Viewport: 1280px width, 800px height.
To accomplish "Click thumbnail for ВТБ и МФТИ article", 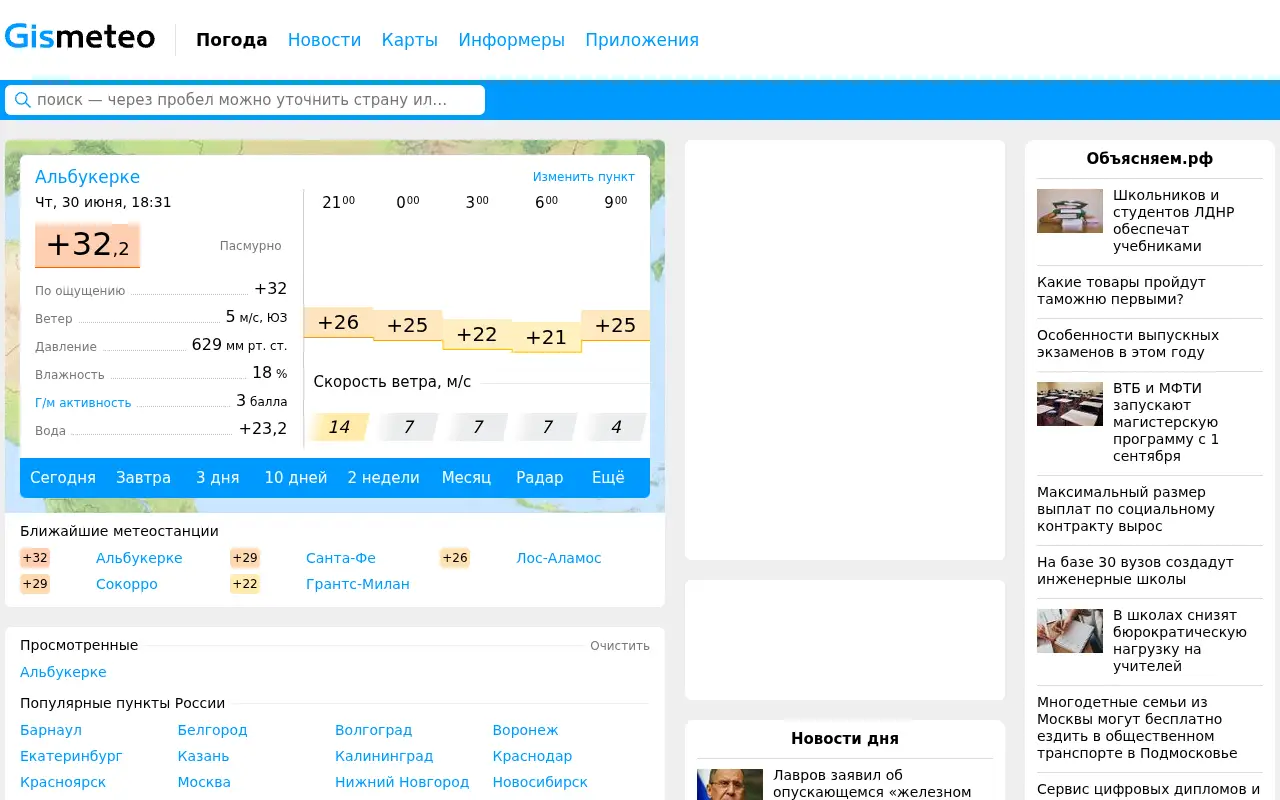I will coord(1070,404).
